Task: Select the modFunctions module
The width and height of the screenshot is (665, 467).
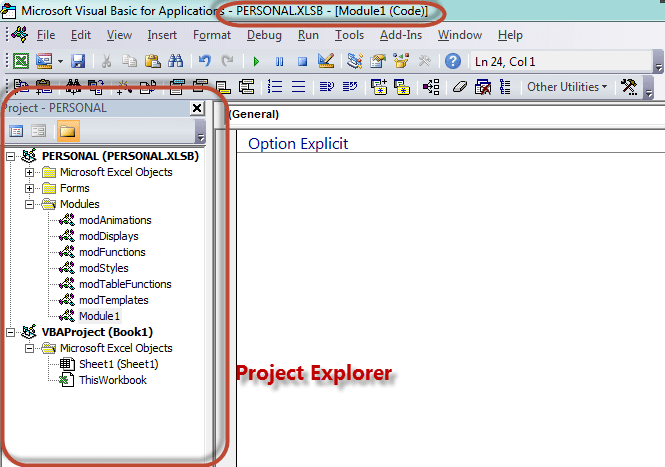Action: click(x=112, y=252)
